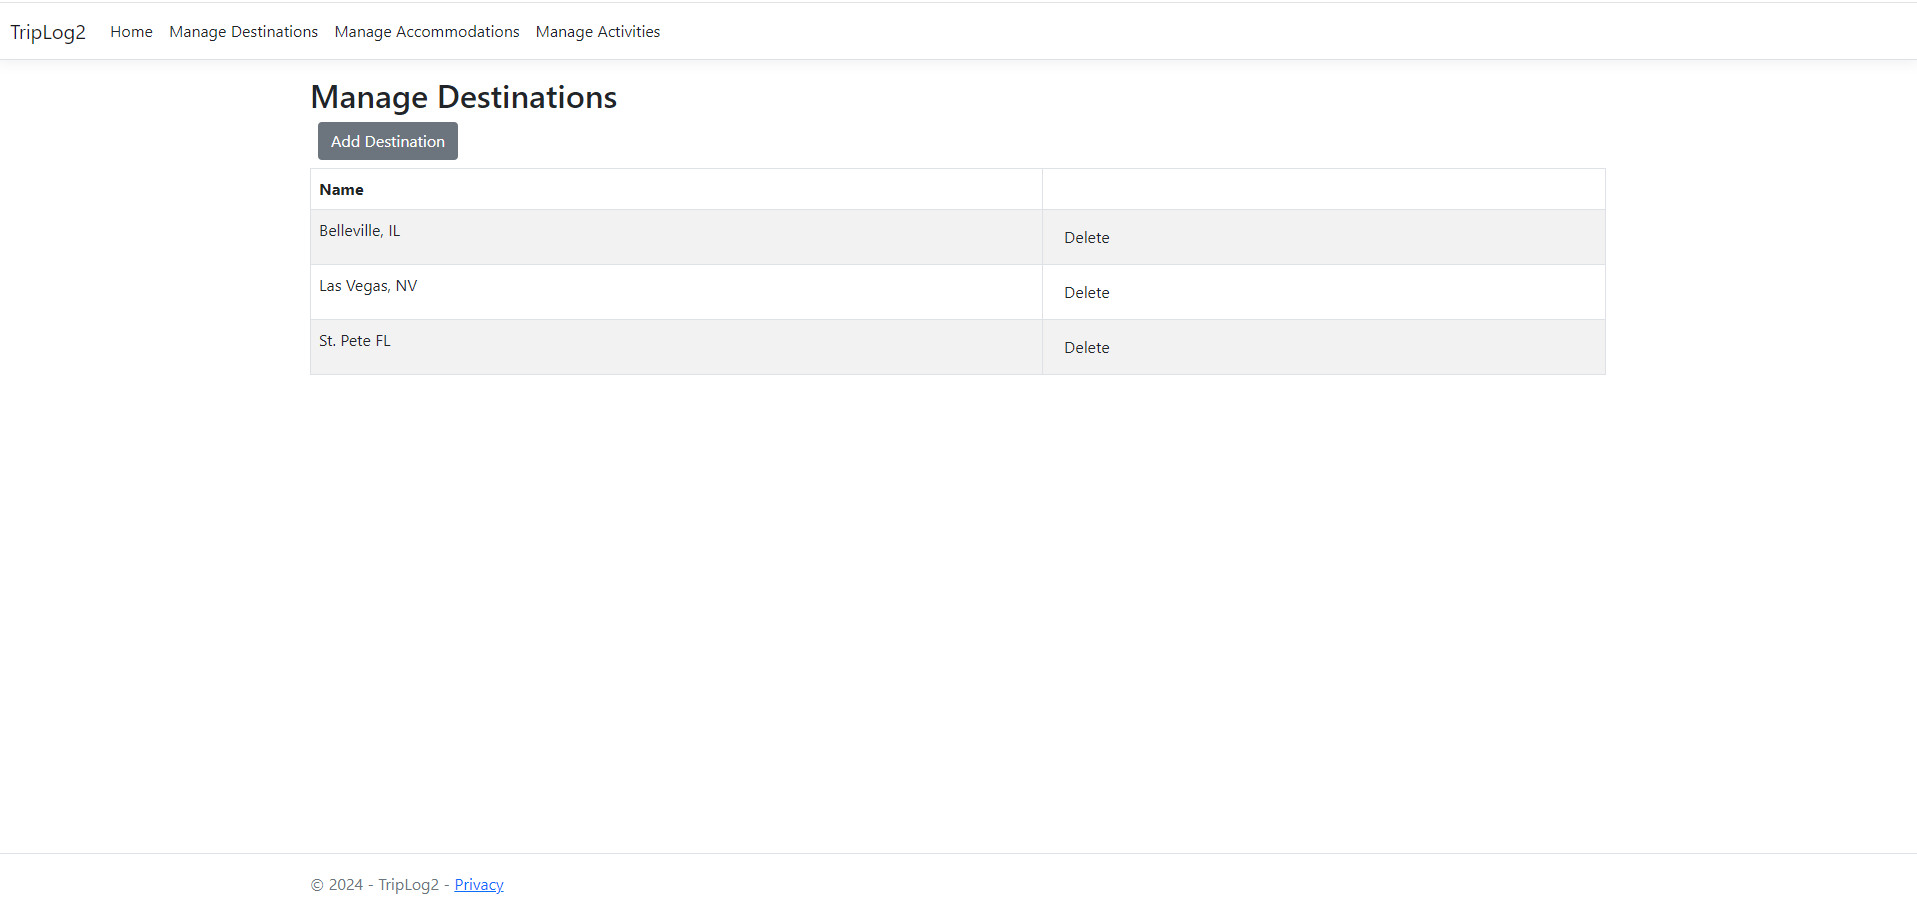This screenshot has width=1917, height=912.
Task: Delete the St. Pete FL destination
Action: coord(1086,347)
